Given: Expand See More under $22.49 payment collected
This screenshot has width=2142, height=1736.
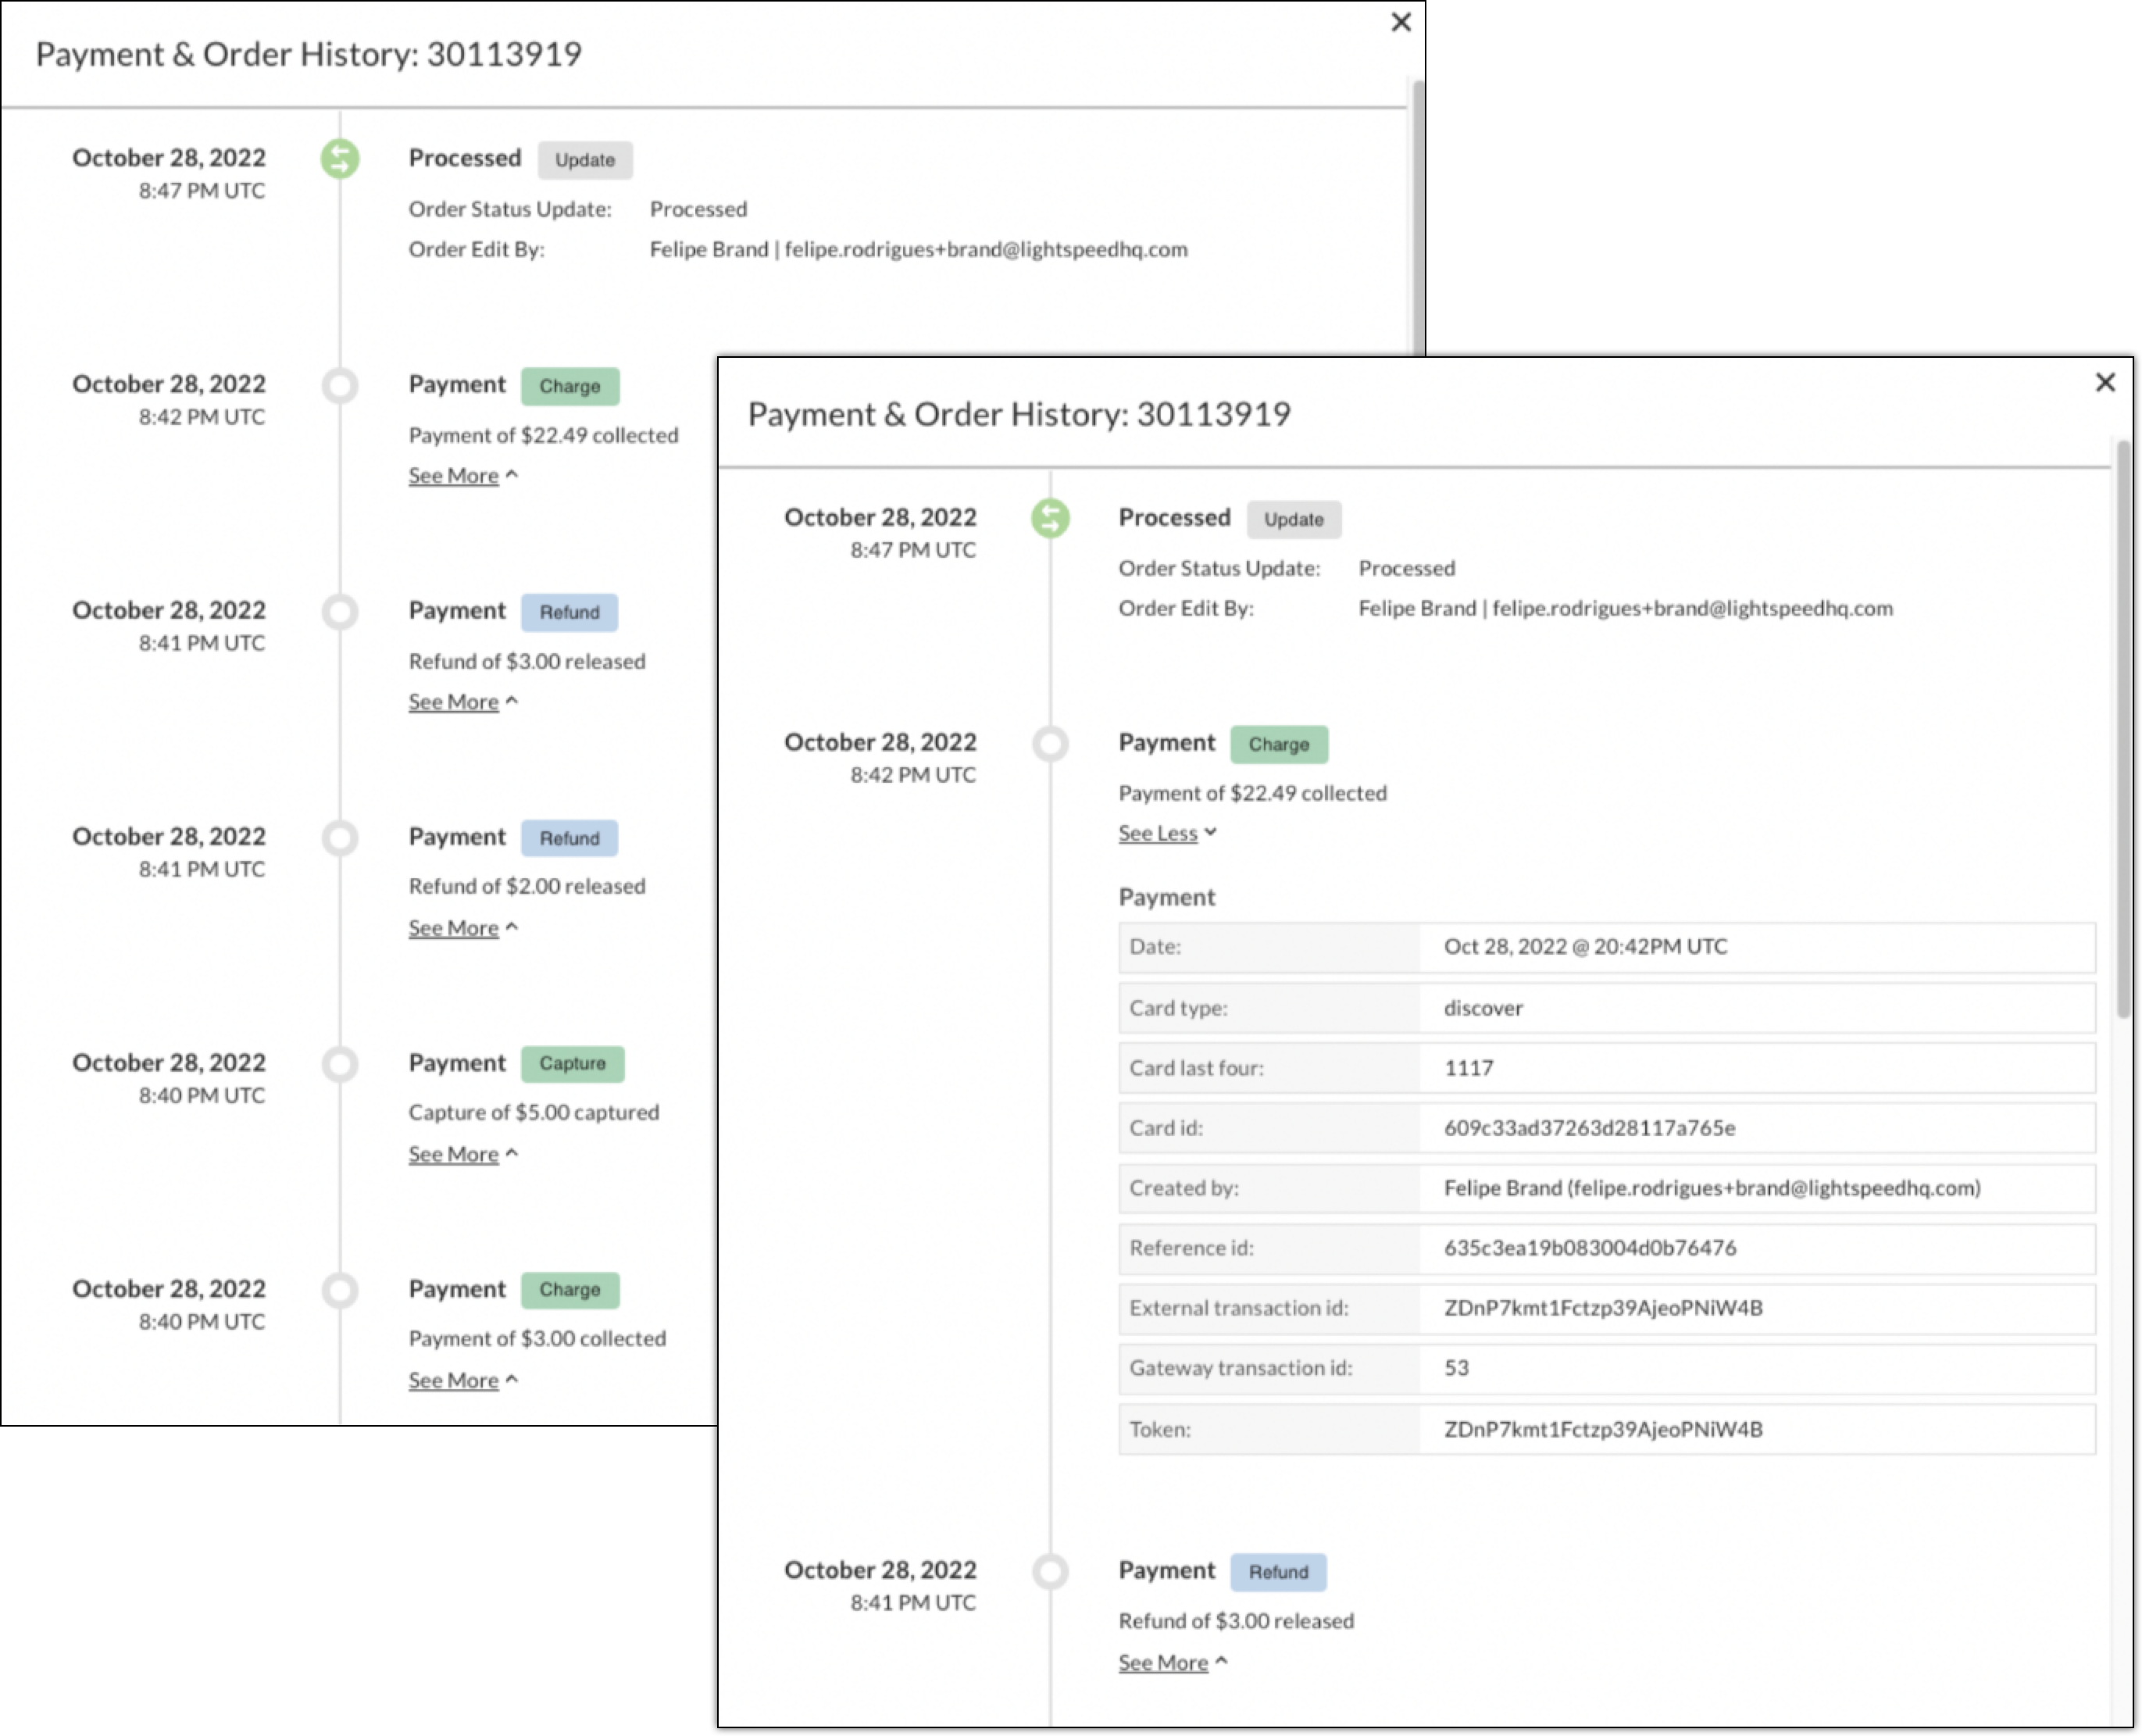Looking at the screenshot, I should click(453, 476).
